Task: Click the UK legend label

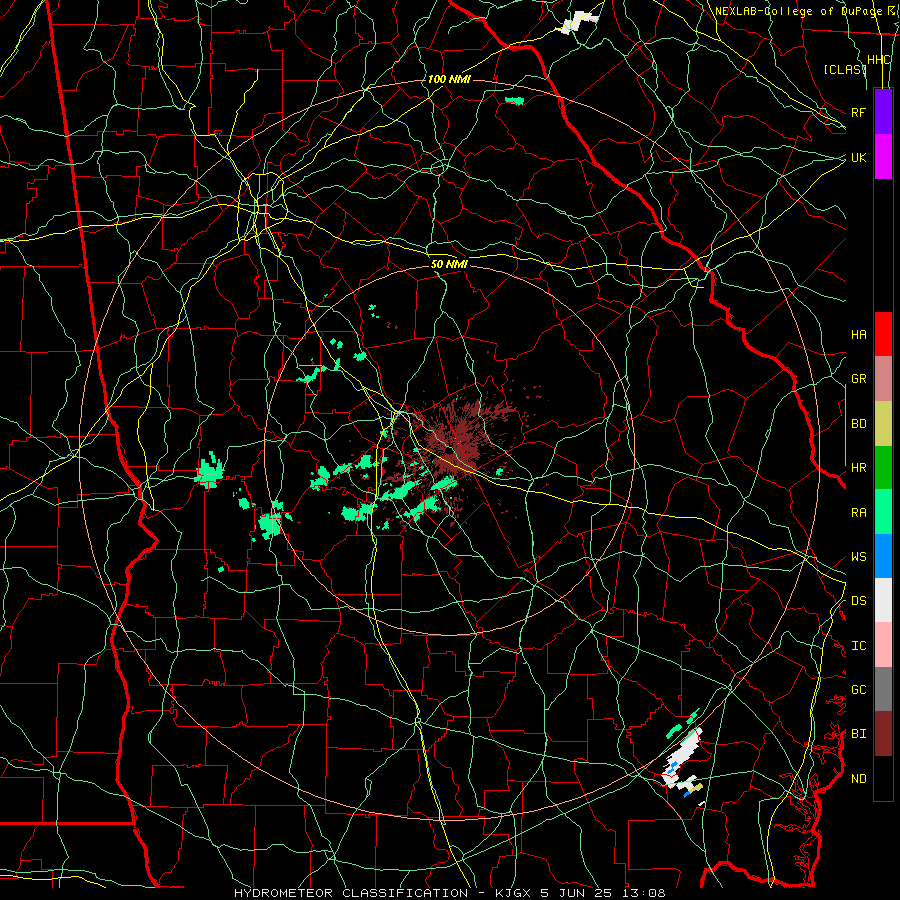Action: click(x=858, y=157)
